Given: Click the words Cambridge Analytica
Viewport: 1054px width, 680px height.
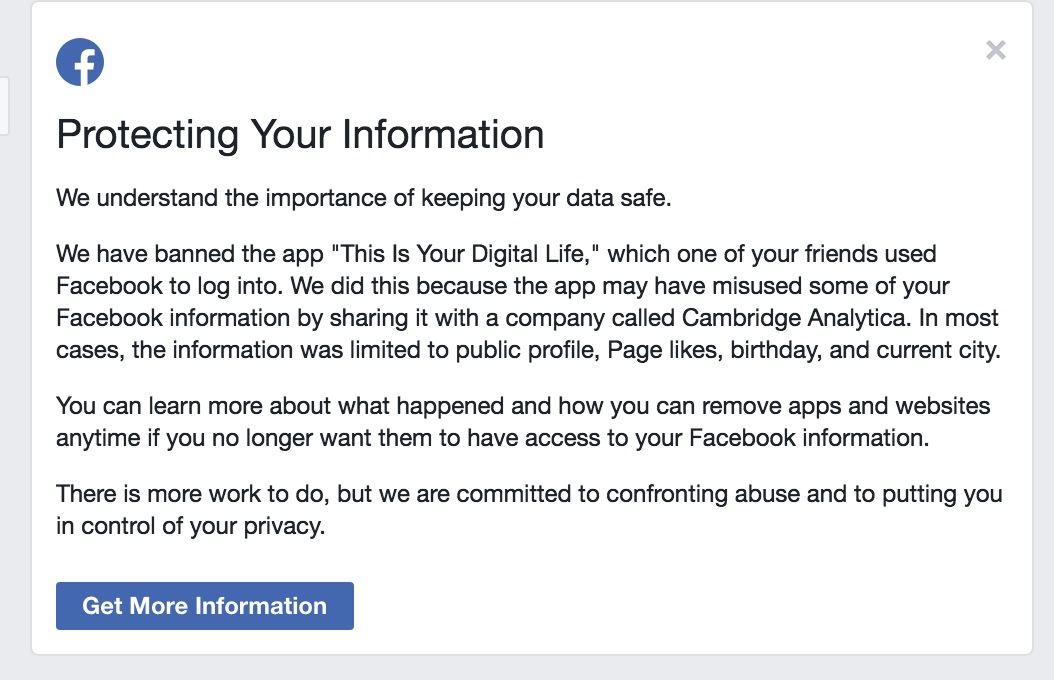Looking at the screenshot, I should [797, 318].
